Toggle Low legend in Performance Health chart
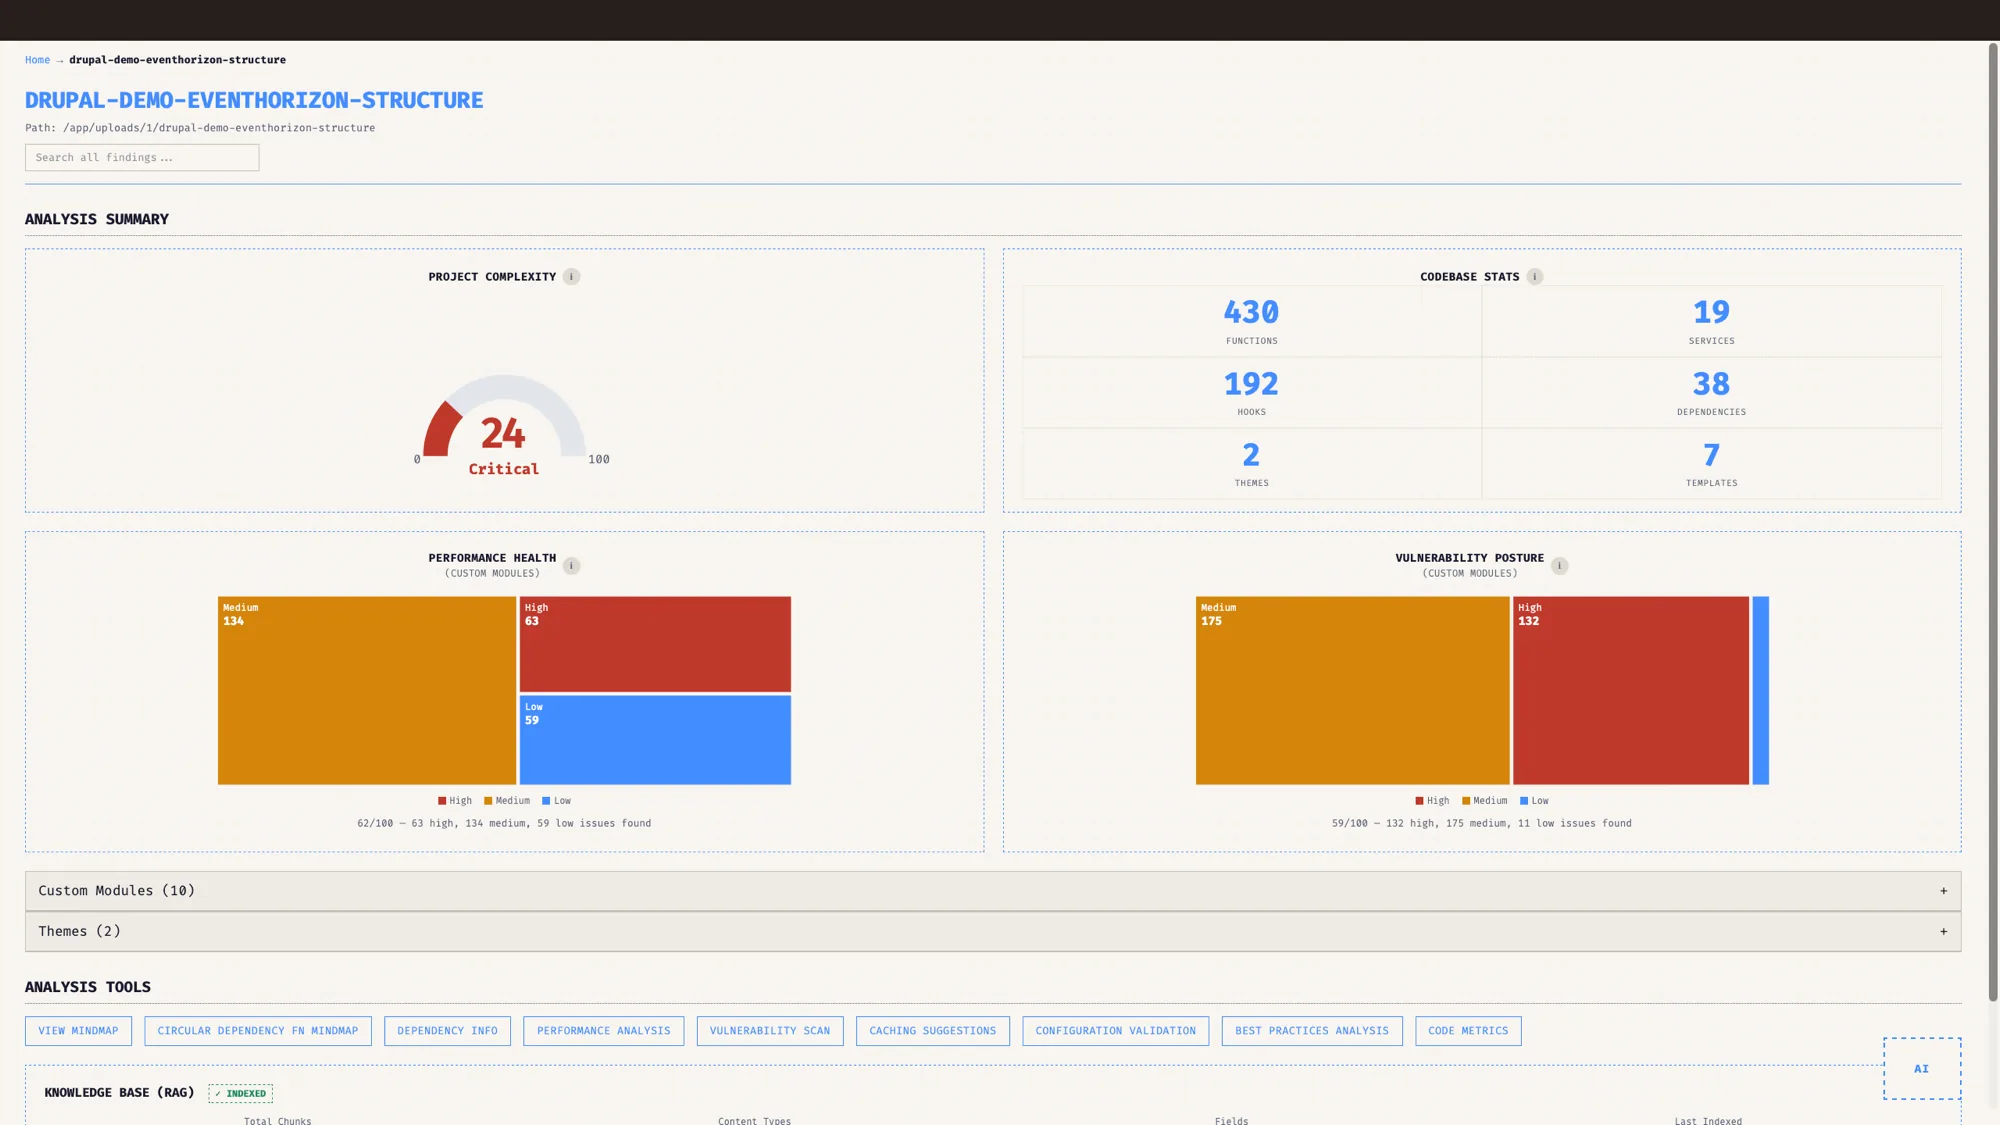The width and height of the screenshot is (2000, 1125). (556, 801)
